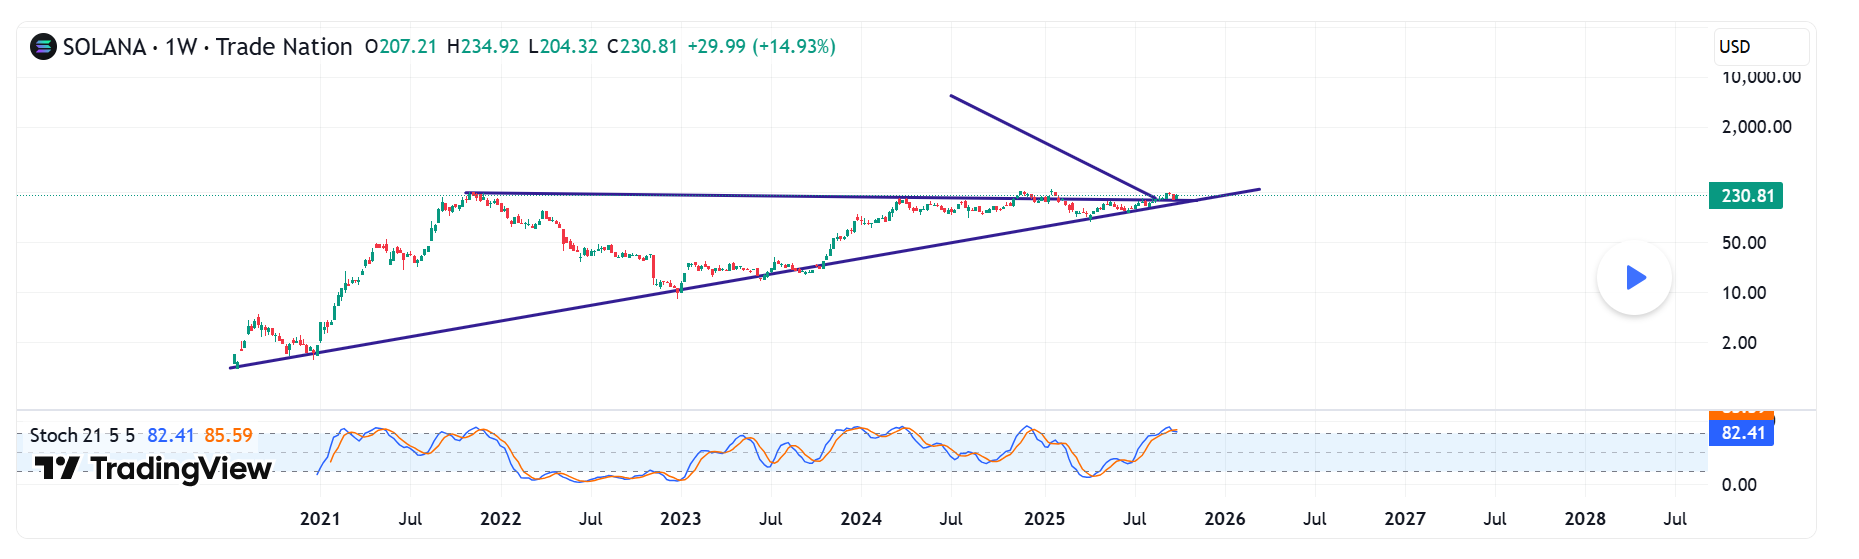Click the 50.00 price axis label
The height and width of the screenshot is (559, 1859).
(1744, 243)
